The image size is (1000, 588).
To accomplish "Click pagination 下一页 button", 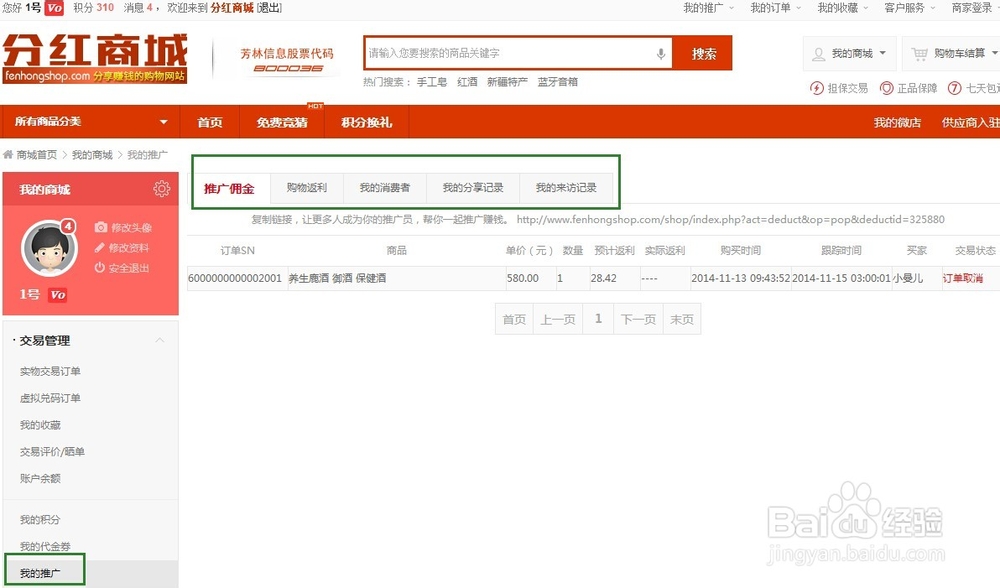I will tap(638, 319).
